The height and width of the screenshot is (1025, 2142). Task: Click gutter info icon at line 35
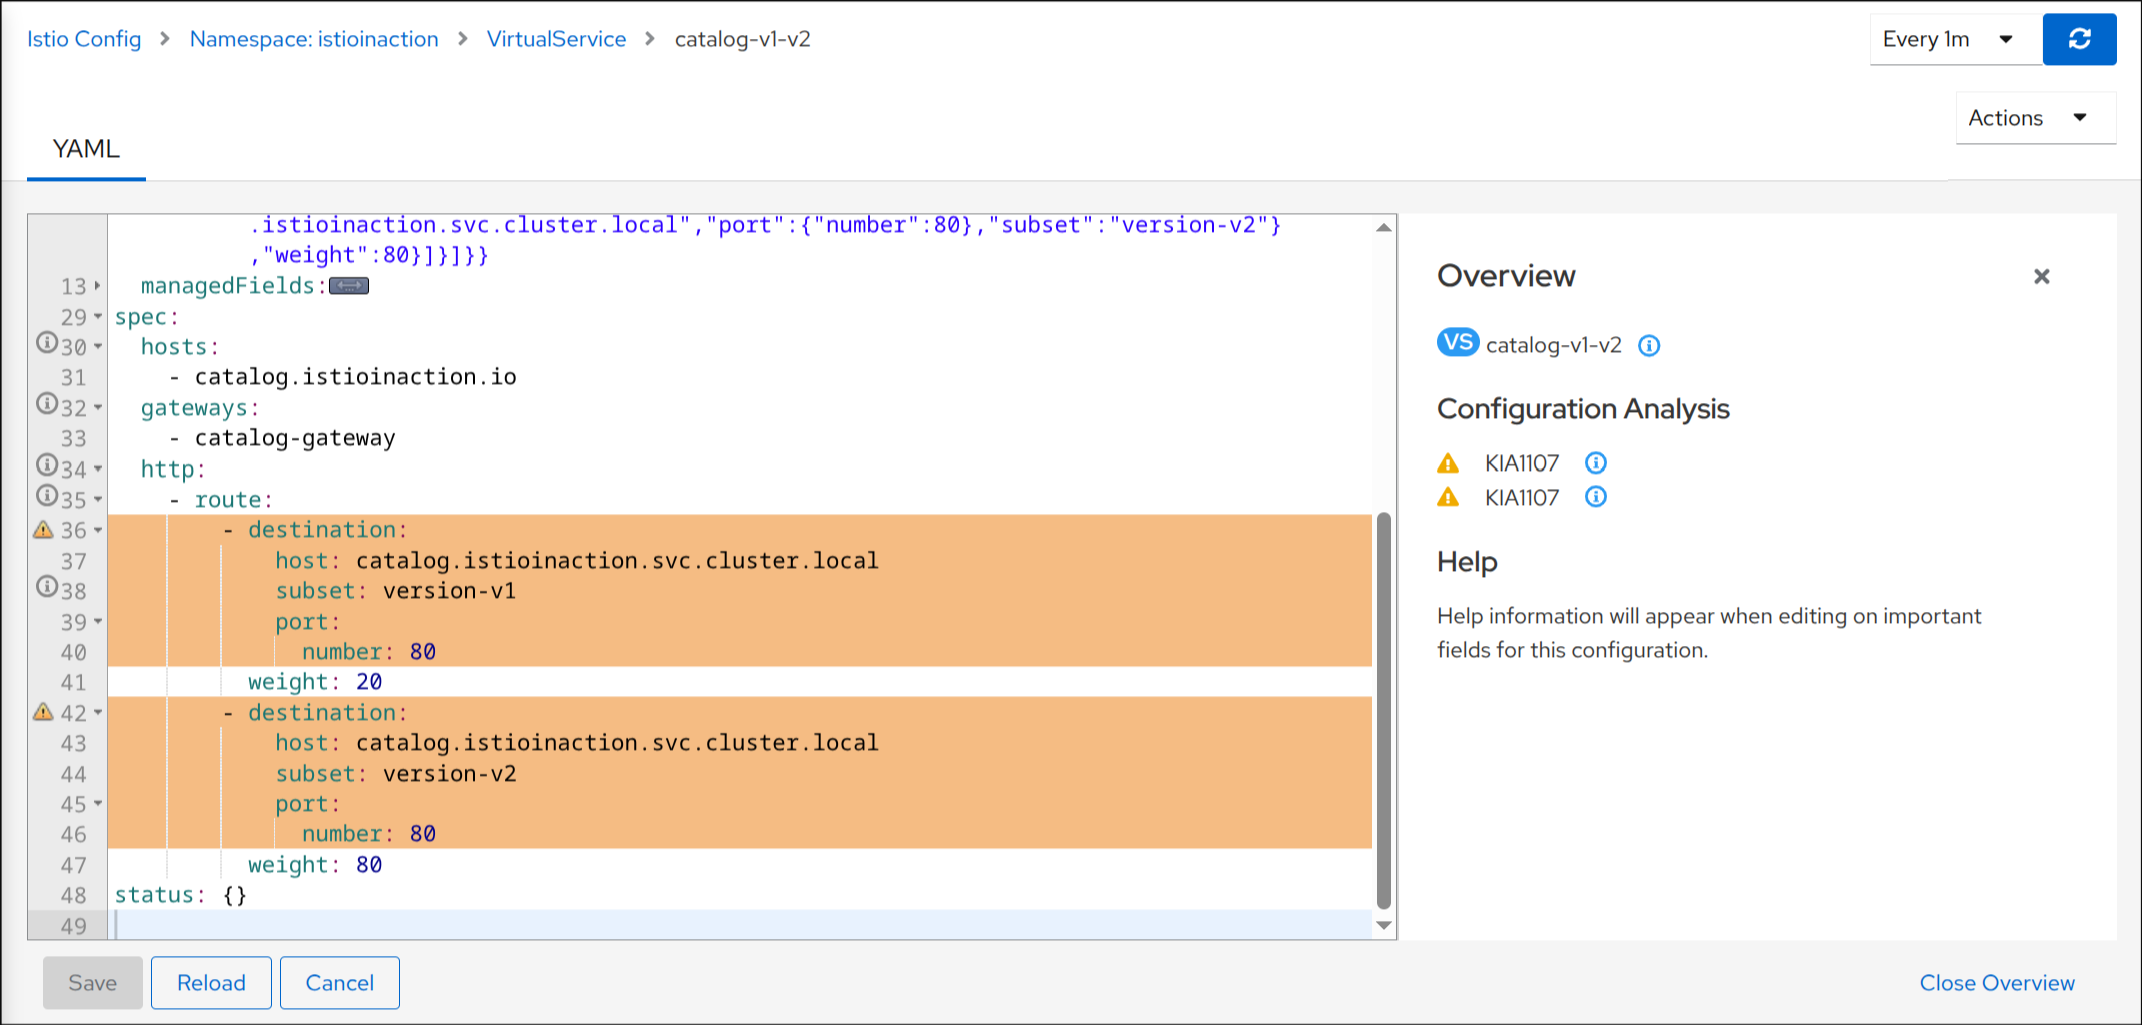click(46, 495)
